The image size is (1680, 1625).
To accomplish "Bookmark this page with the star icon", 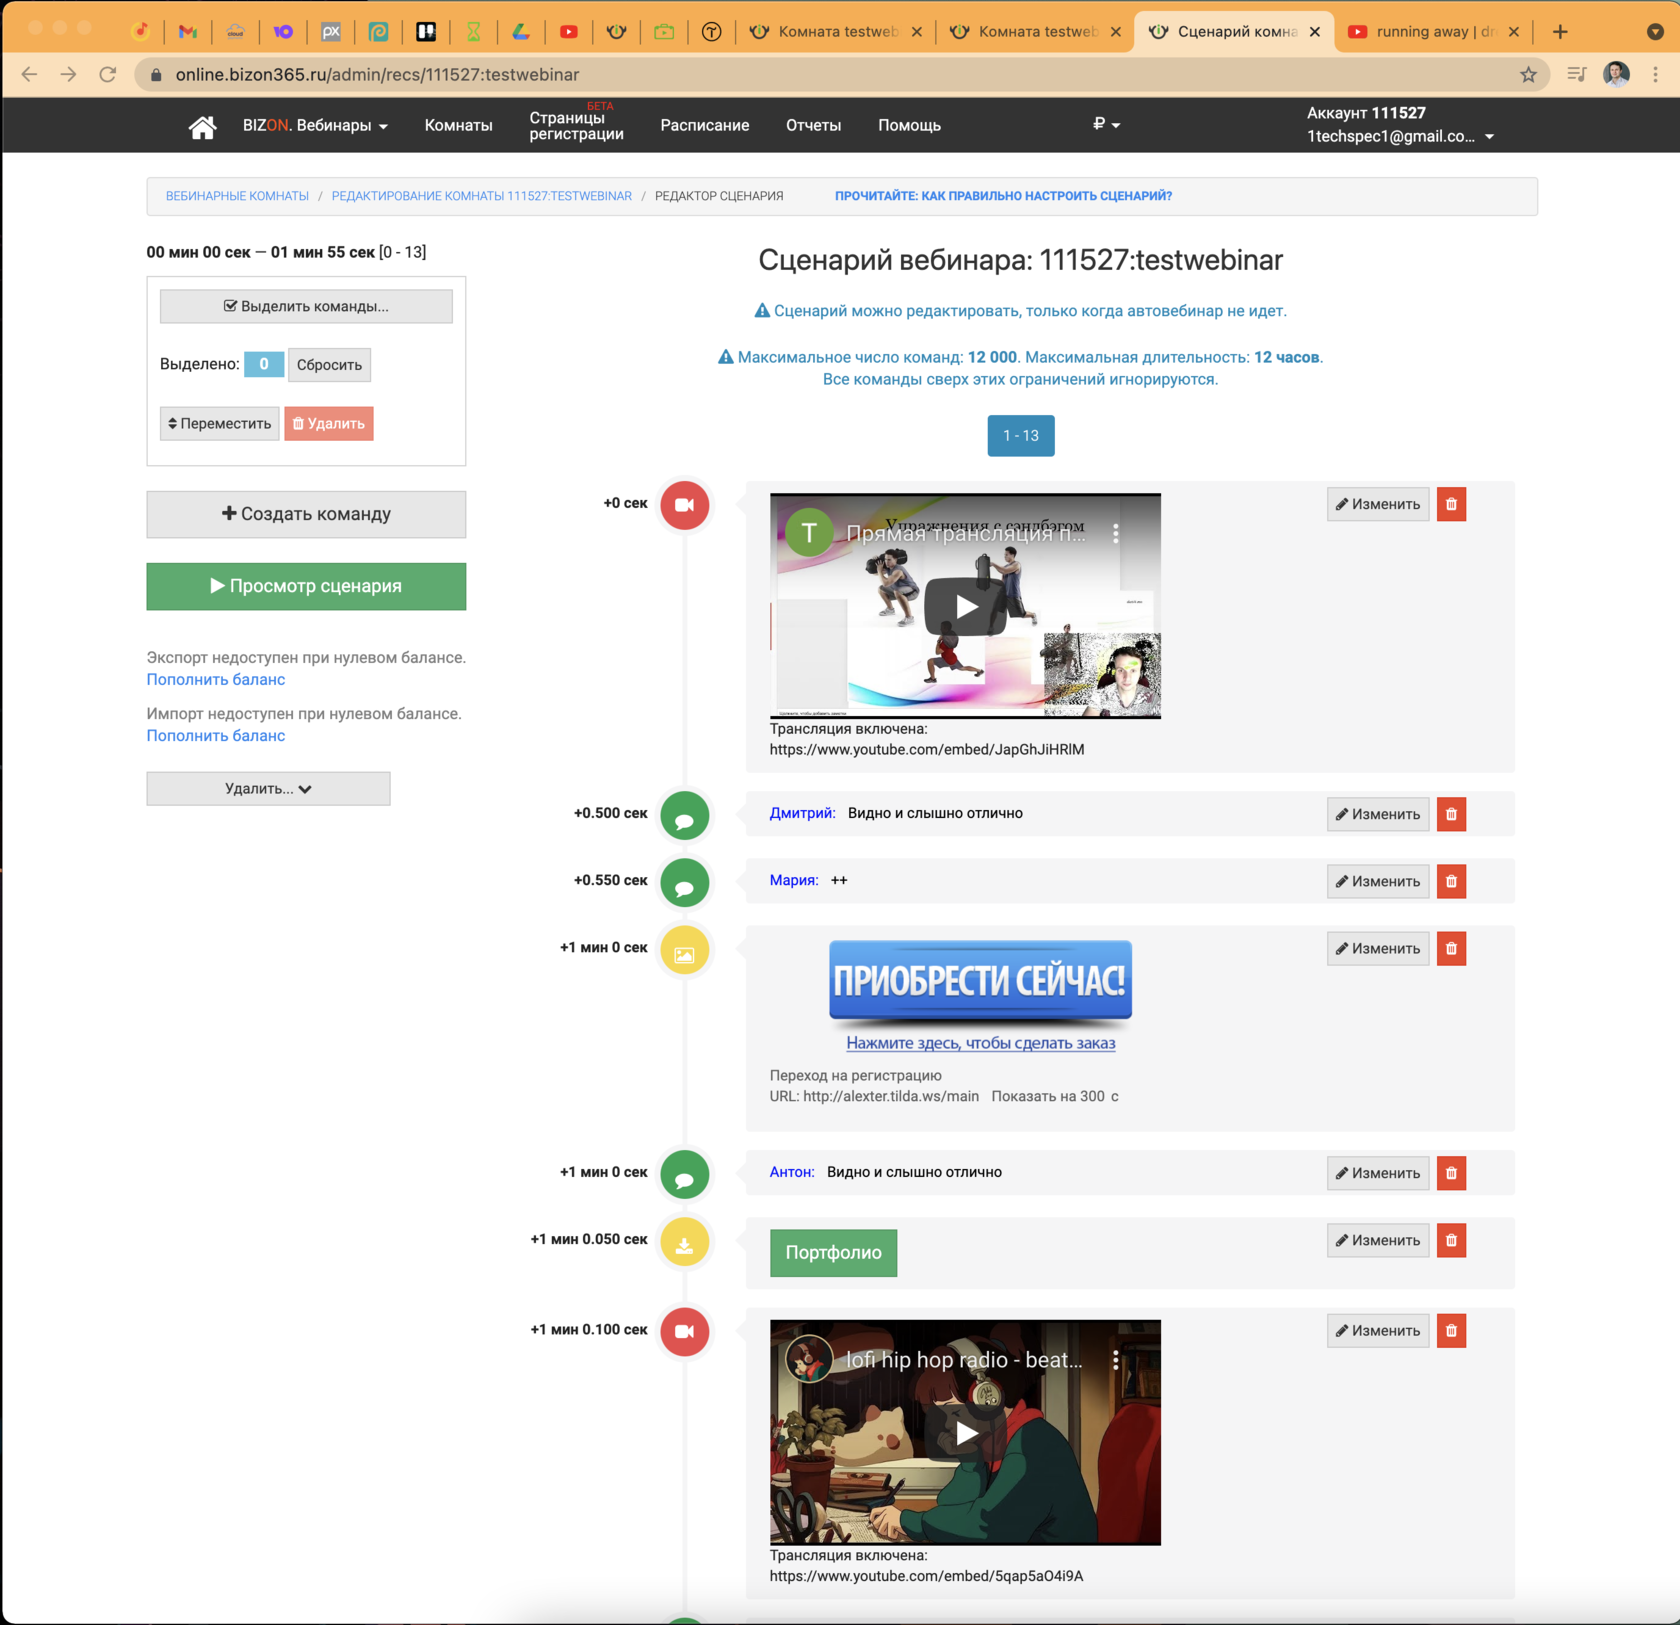I will pyautogui.click(x=1528, y=75).
